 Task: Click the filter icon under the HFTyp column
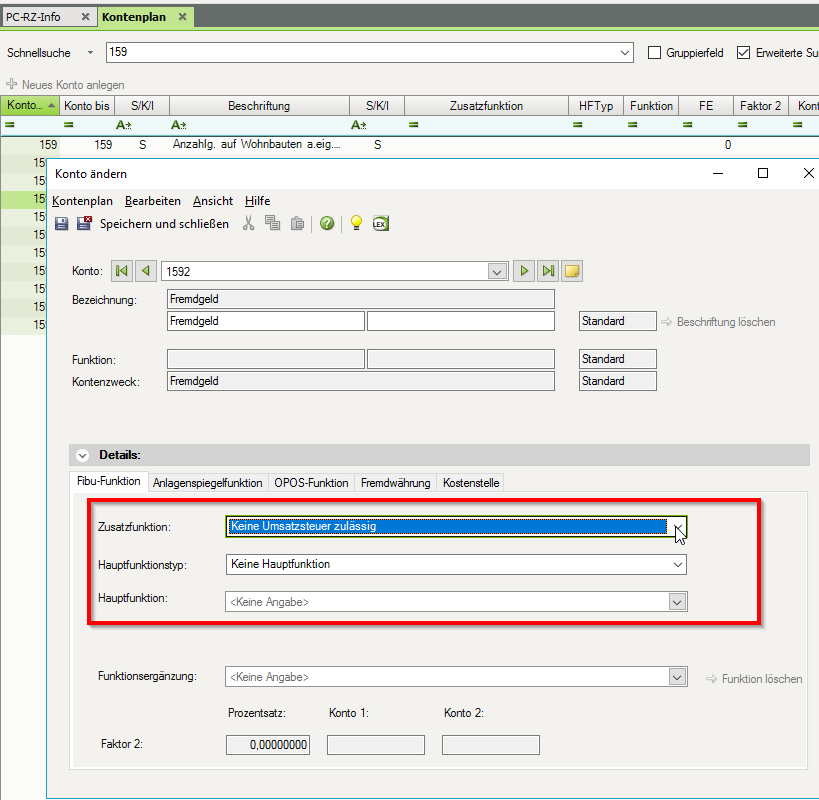(x=577, y=125)
